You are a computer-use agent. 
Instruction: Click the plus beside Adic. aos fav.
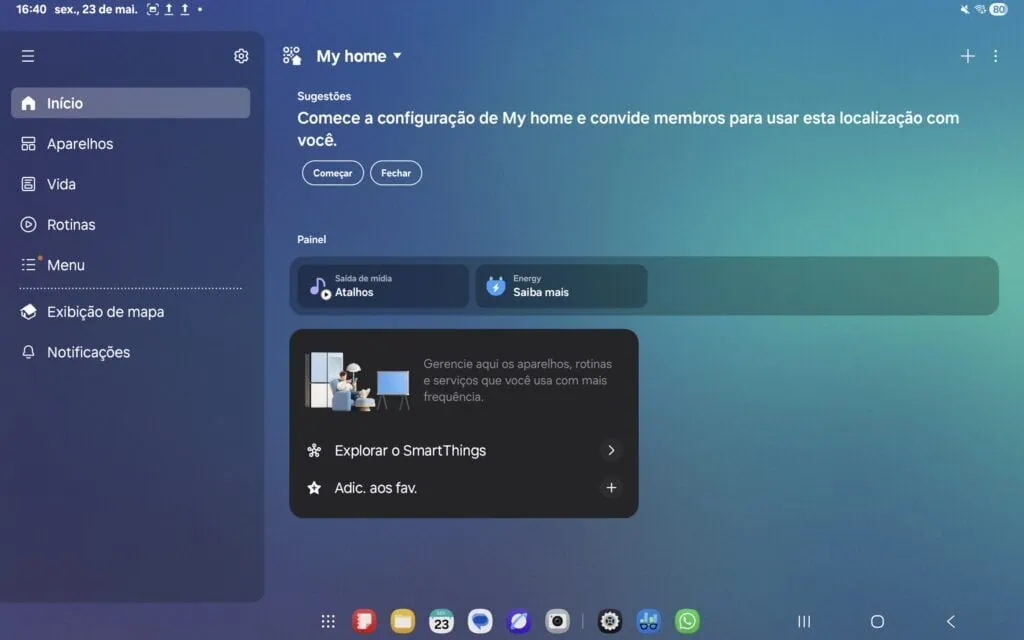coord(611,488)
